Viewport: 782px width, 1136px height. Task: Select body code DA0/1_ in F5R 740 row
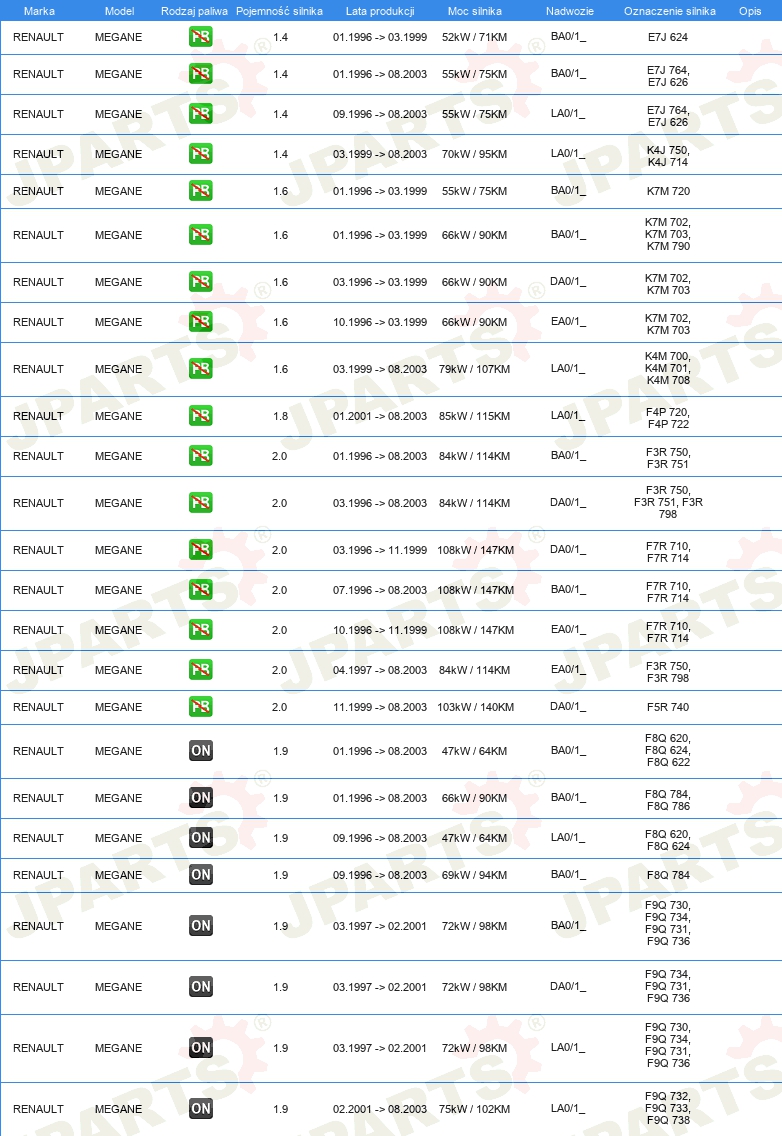(x=568, y=706)
